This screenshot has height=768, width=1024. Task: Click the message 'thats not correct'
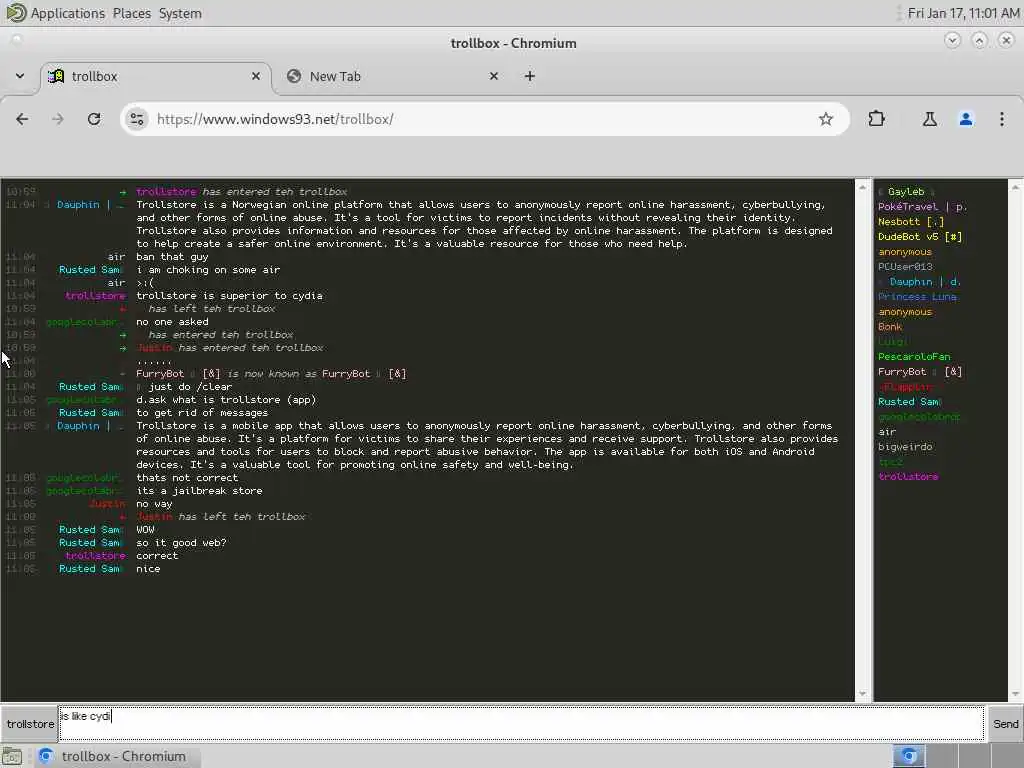point(187,477)
